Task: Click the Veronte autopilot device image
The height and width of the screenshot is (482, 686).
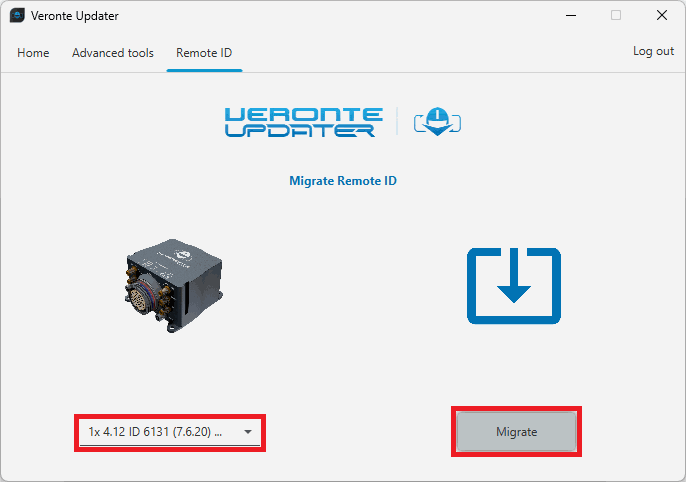Action: coord(174,286)
